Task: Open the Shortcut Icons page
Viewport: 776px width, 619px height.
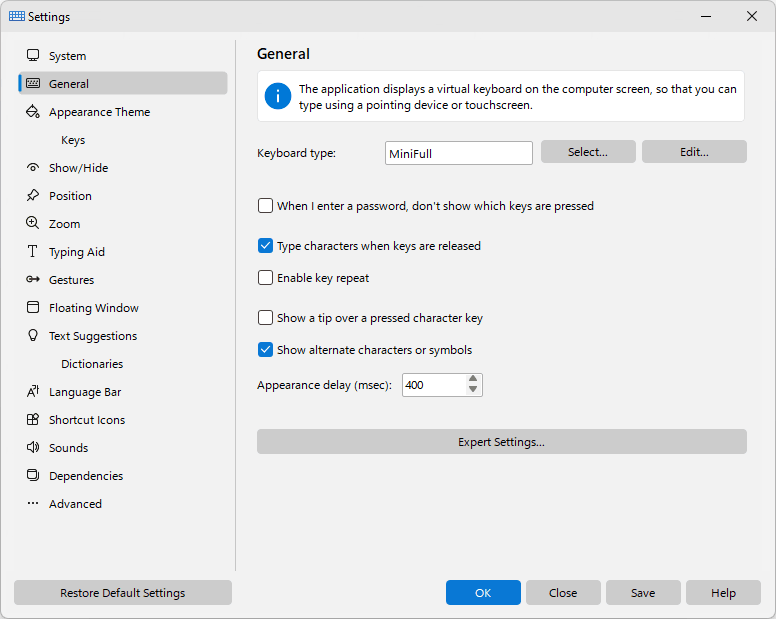Action: click(x=123, y=419)
